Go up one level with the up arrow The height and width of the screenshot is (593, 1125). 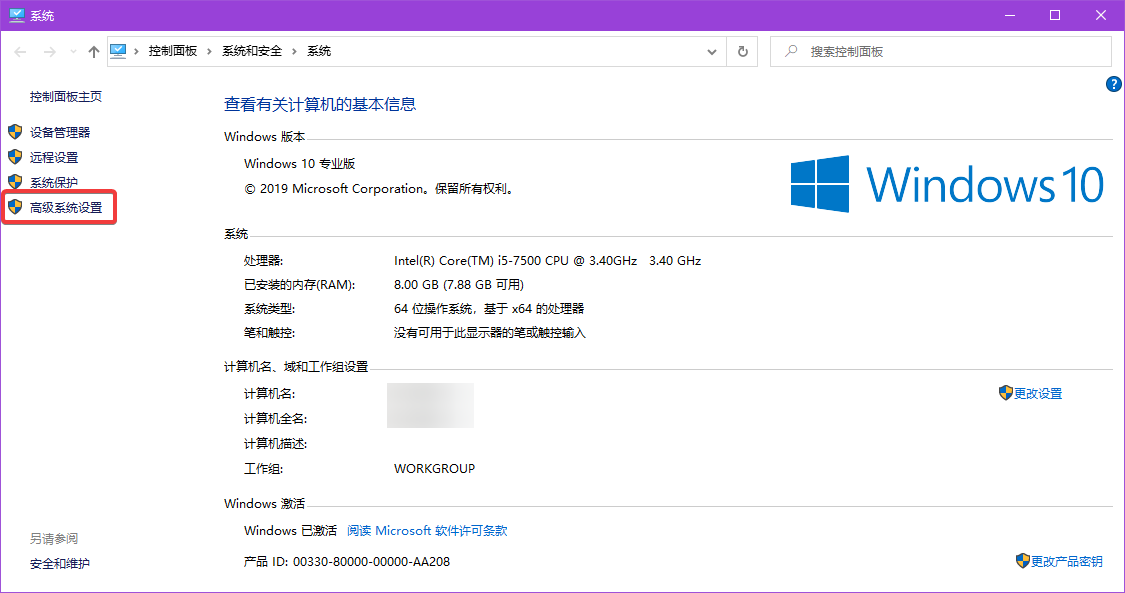pos(94,51)
